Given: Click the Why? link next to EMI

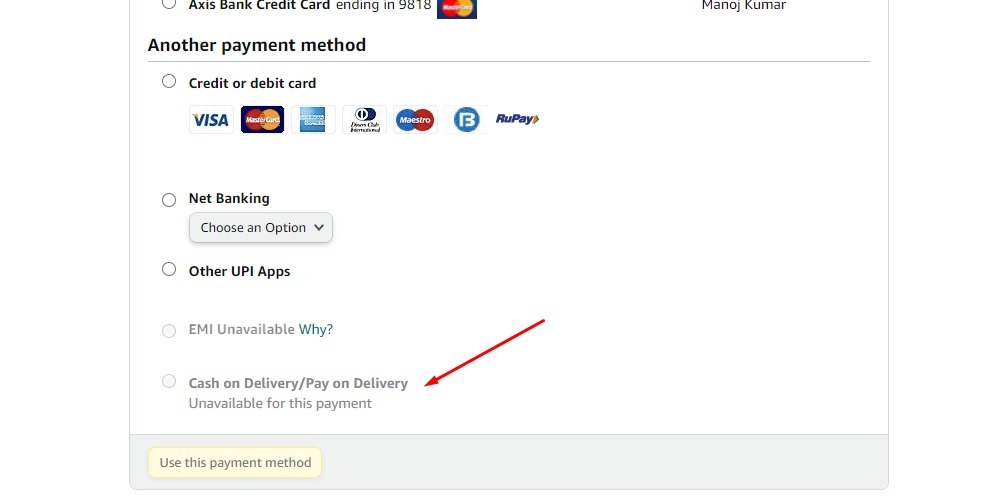Looking at the screenshot, I should tap(315, 329).
